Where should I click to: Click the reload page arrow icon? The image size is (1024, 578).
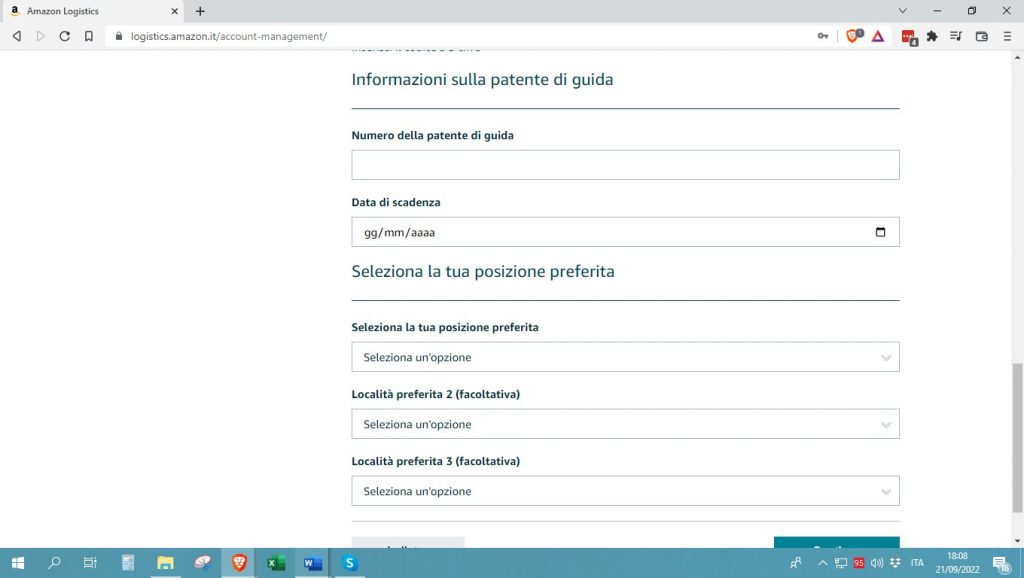point(64,35)
